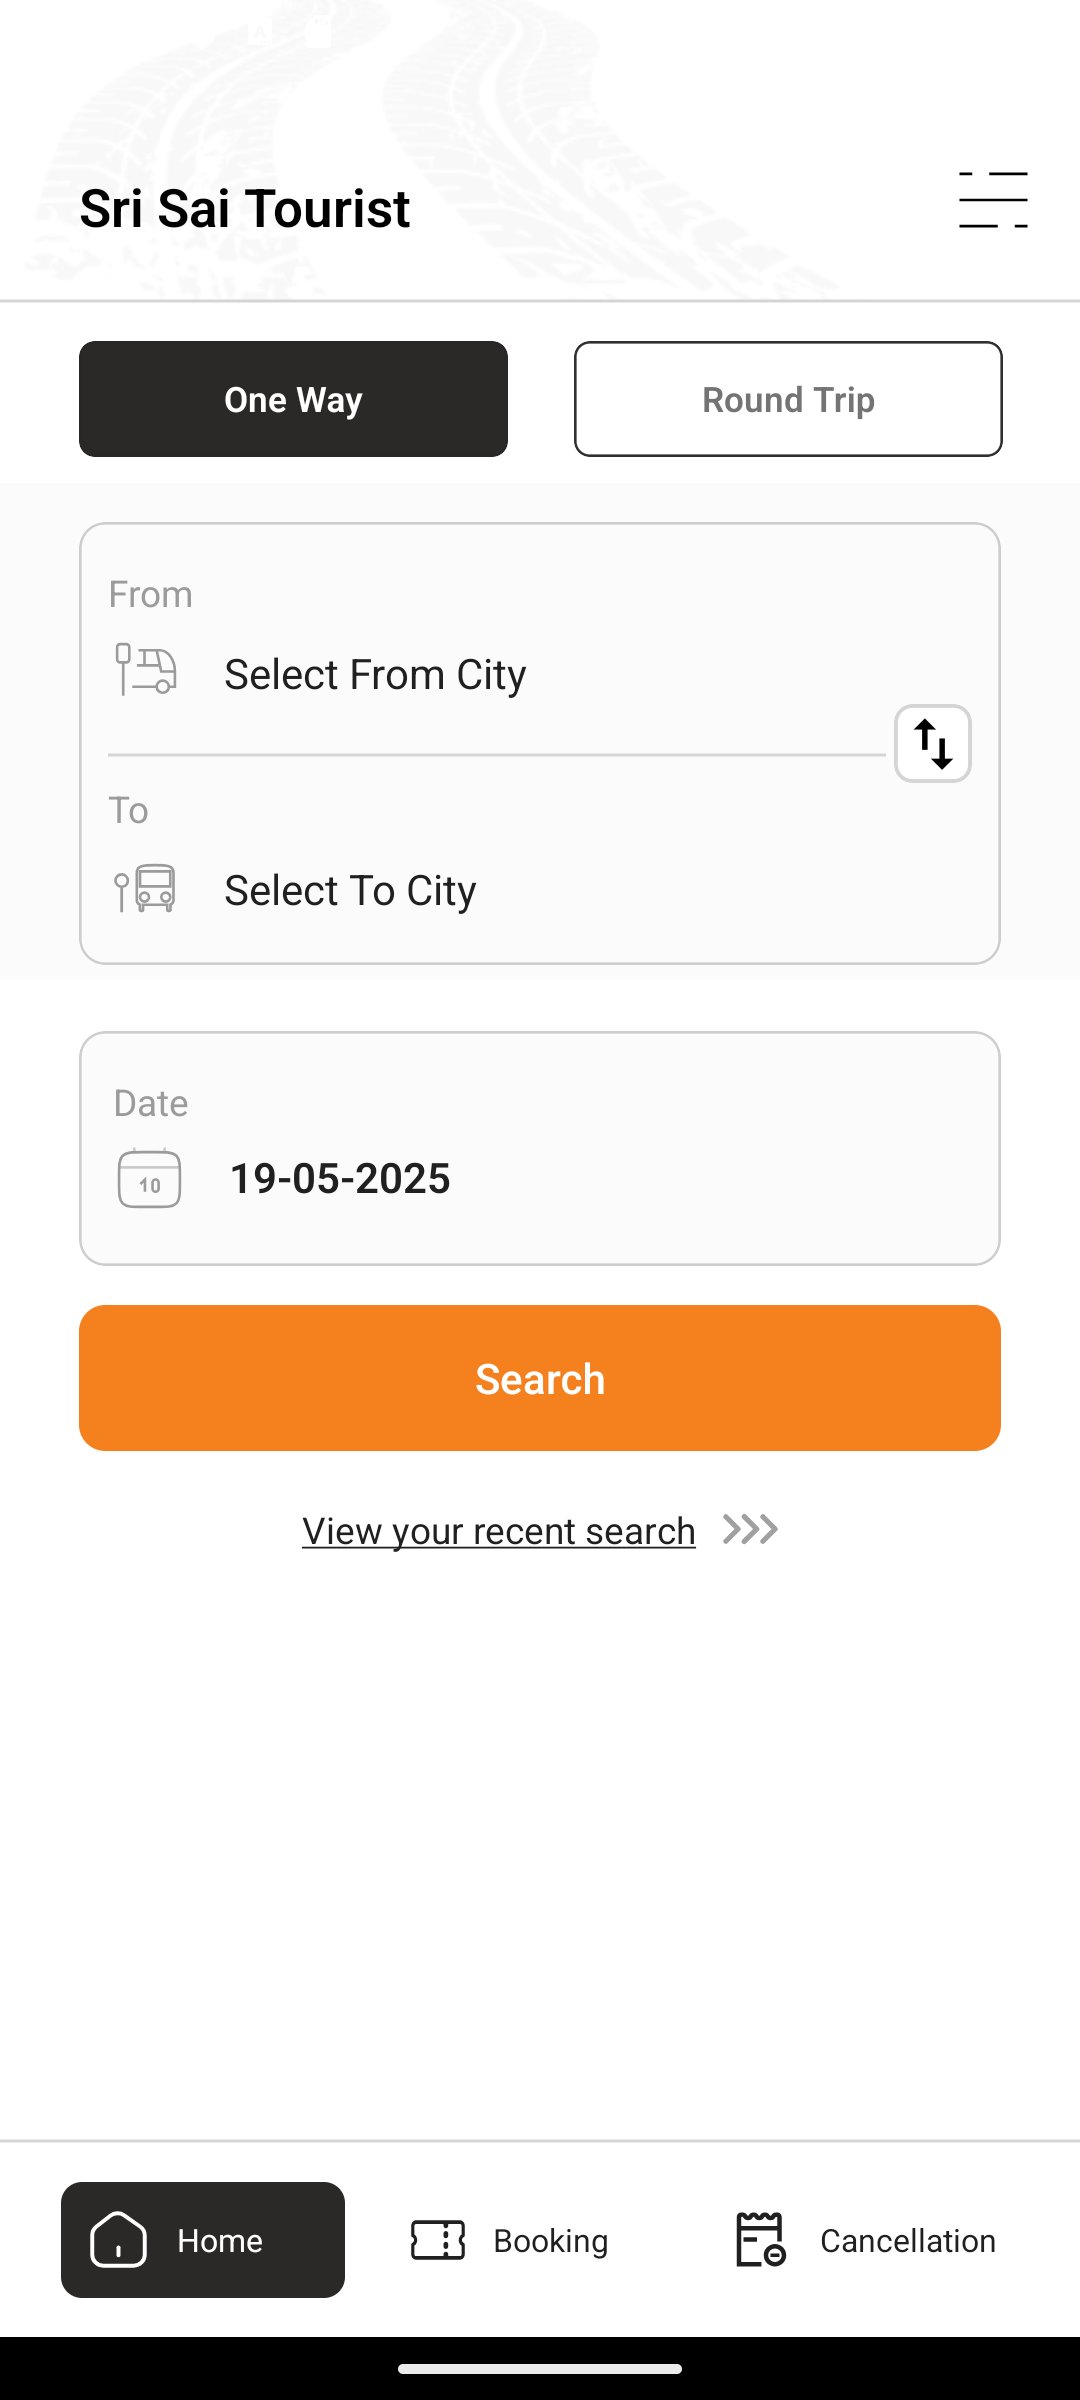Tap the To city bus icon

click(146, 887)
